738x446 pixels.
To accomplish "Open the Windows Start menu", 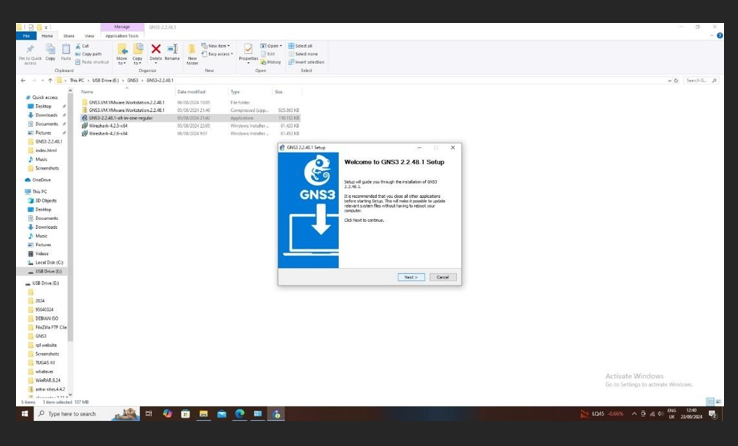I will pos(24,414).
